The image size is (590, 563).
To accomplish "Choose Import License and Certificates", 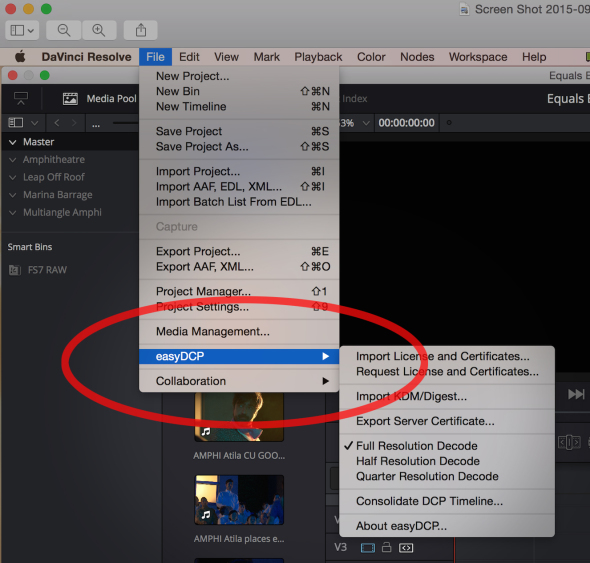I will (x=447, y=356).
